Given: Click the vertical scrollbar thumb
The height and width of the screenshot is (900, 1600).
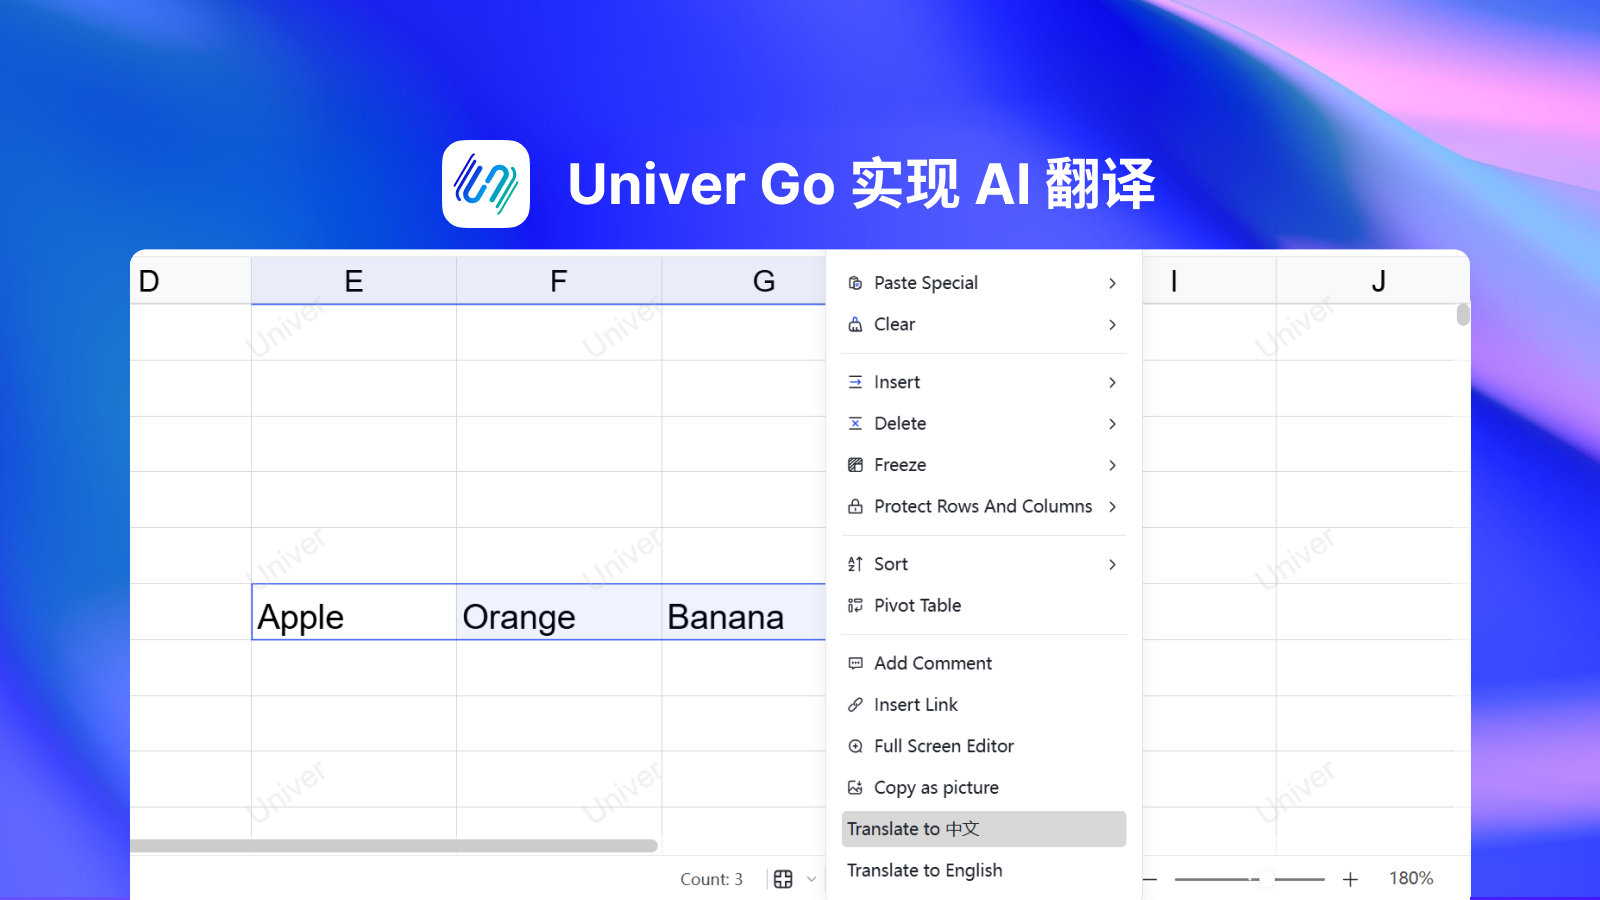Looking at the screenshot, I should [x=1463, y=315].
